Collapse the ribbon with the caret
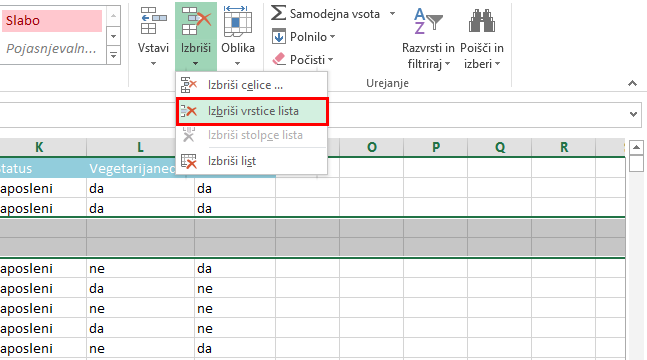Viewport: 647px width, 360px height. 633,83
